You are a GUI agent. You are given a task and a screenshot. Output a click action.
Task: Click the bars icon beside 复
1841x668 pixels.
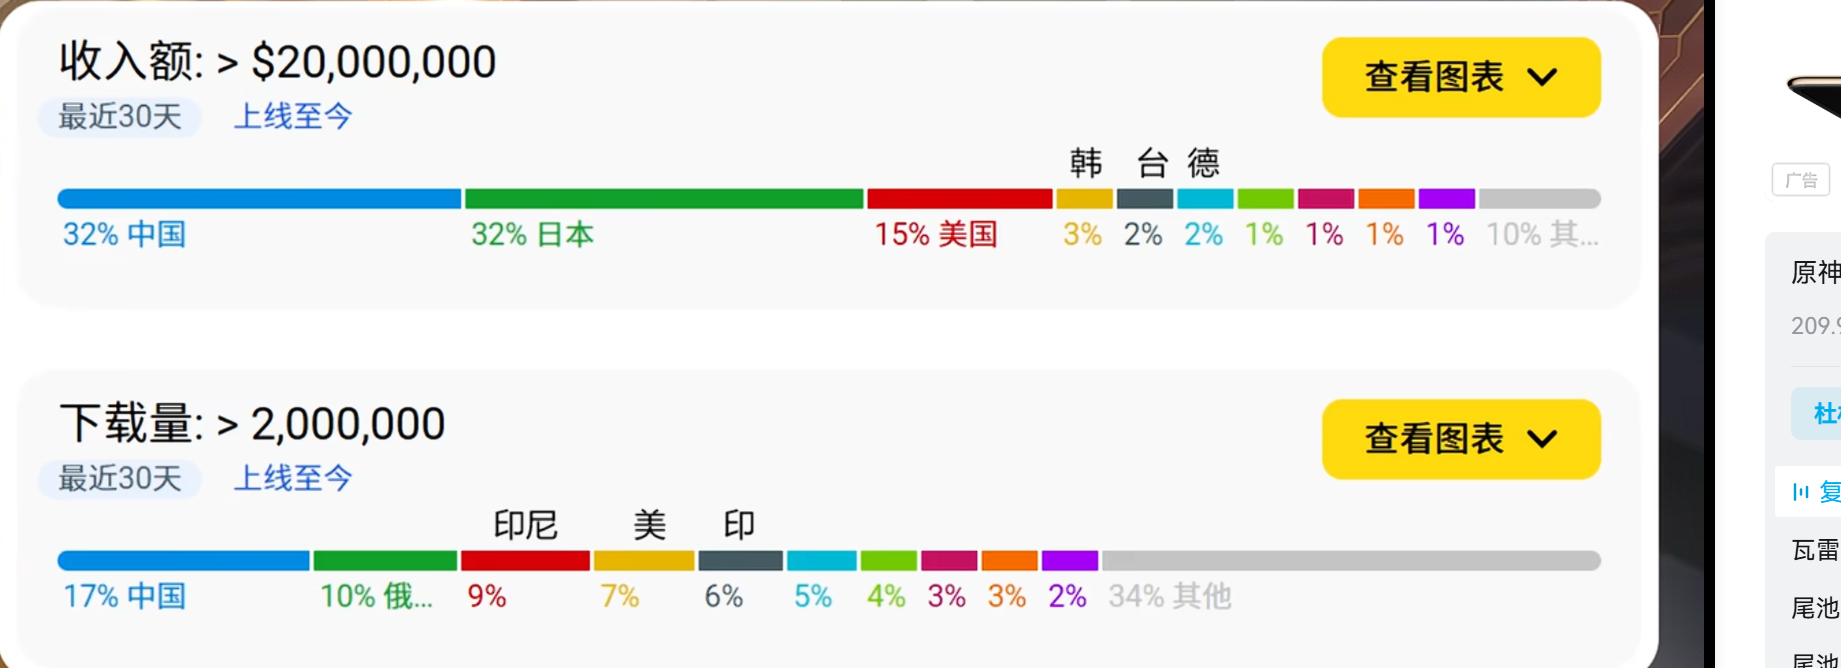[1801, 492]
